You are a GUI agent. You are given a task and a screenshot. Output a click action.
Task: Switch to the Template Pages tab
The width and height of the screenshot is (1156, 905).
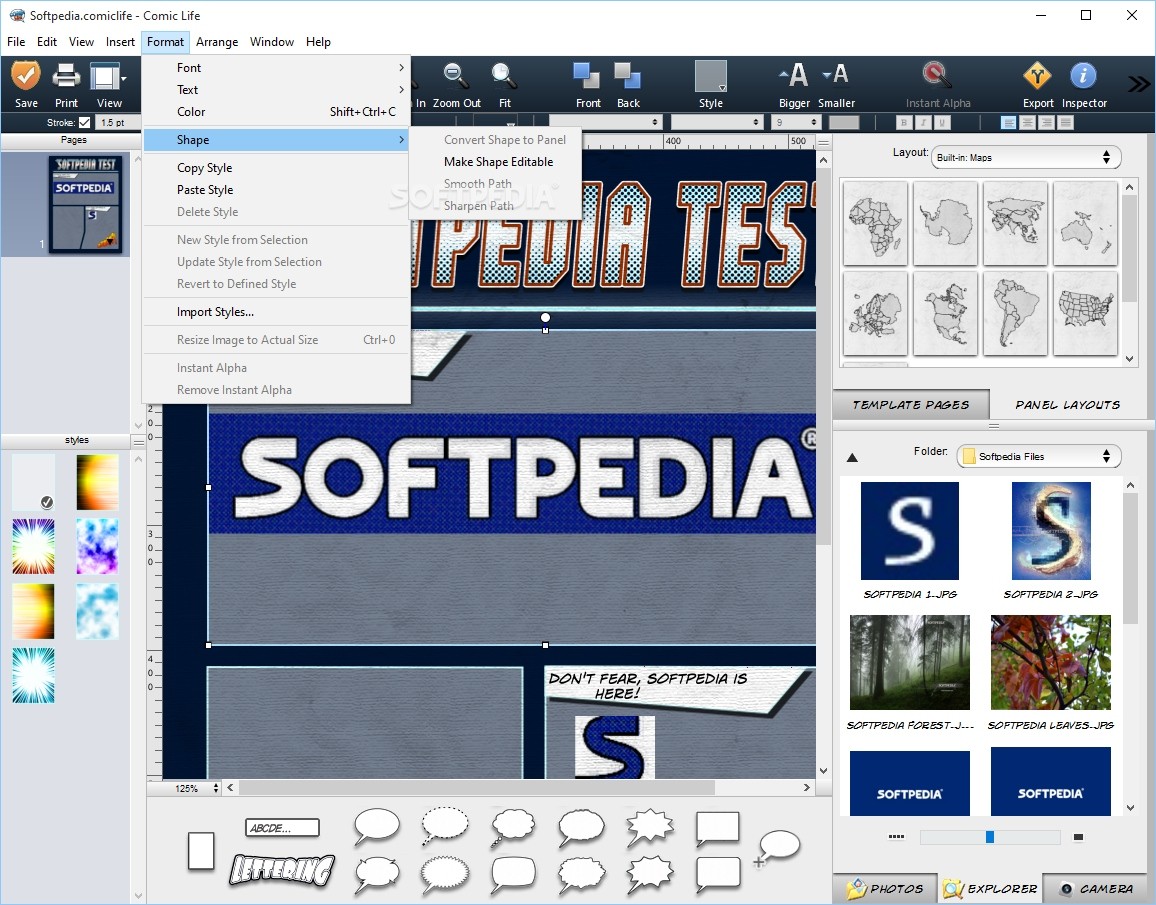(910, 405)
